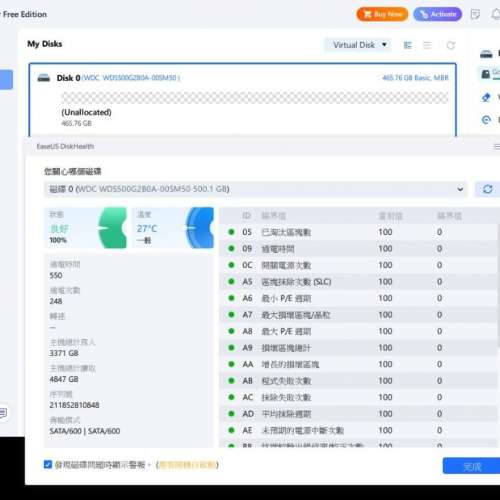Select the attribute row with ID A6
The height and width of the screenshot is (500, 500).
click(x=358, y=298)
